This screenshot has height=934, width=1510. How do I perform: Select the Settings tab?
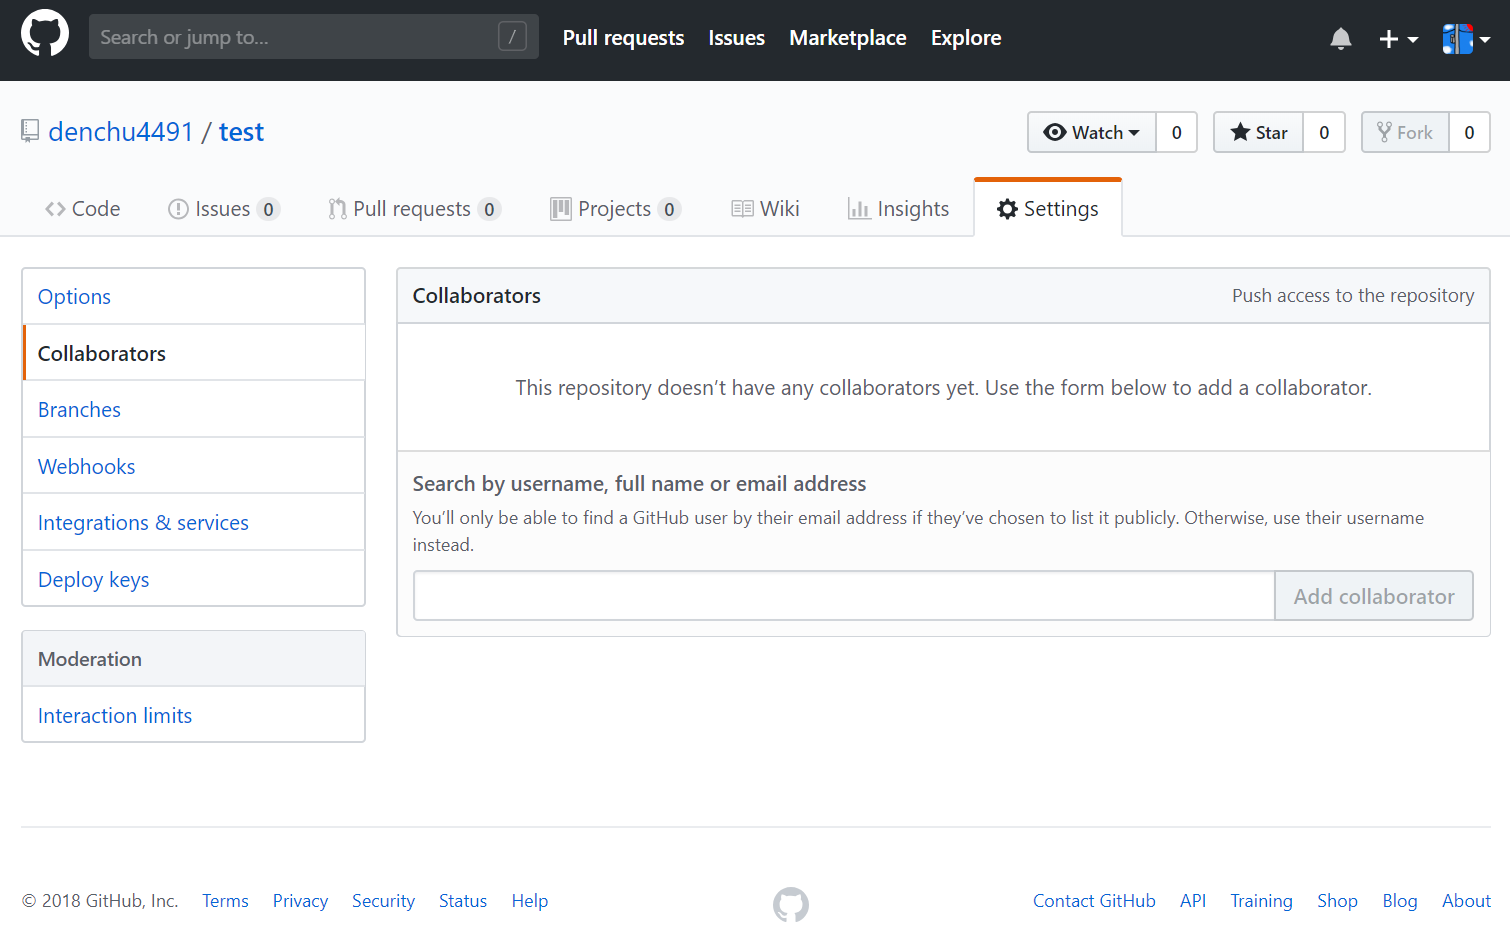tap(1048, 209)
